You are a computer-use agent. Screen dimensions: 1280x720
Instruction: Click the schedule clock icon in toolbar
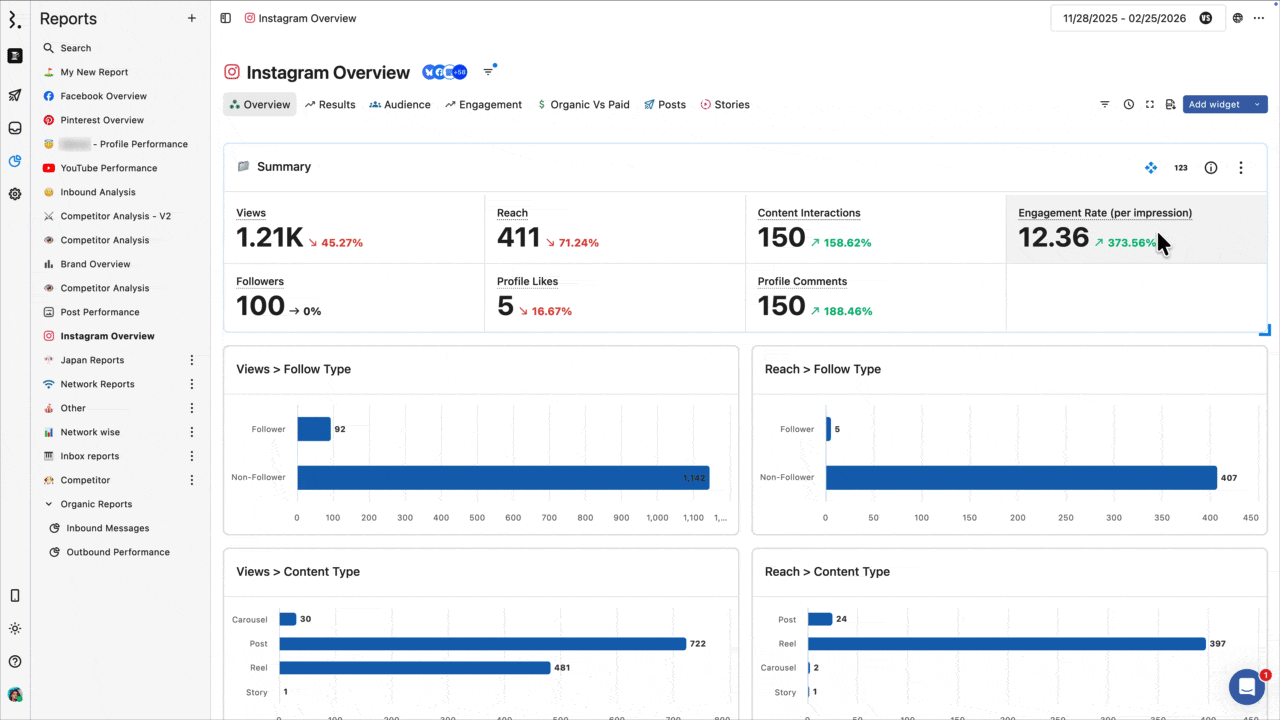[1128, 104]
